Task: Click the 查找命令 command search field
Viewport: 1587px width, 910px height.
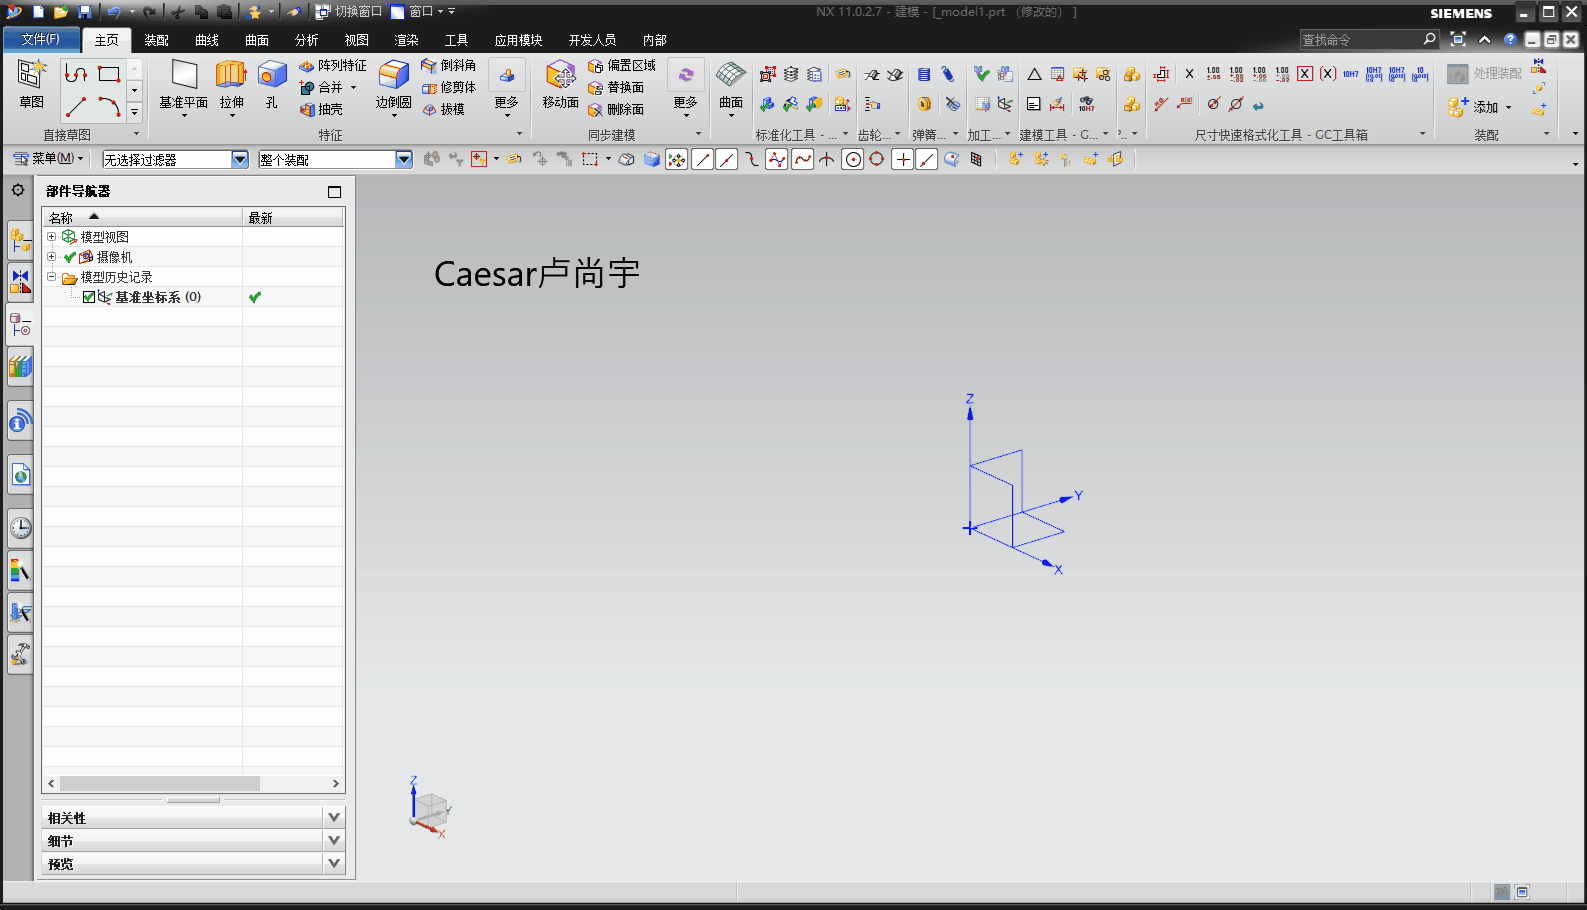Action: click(1360, 40)
